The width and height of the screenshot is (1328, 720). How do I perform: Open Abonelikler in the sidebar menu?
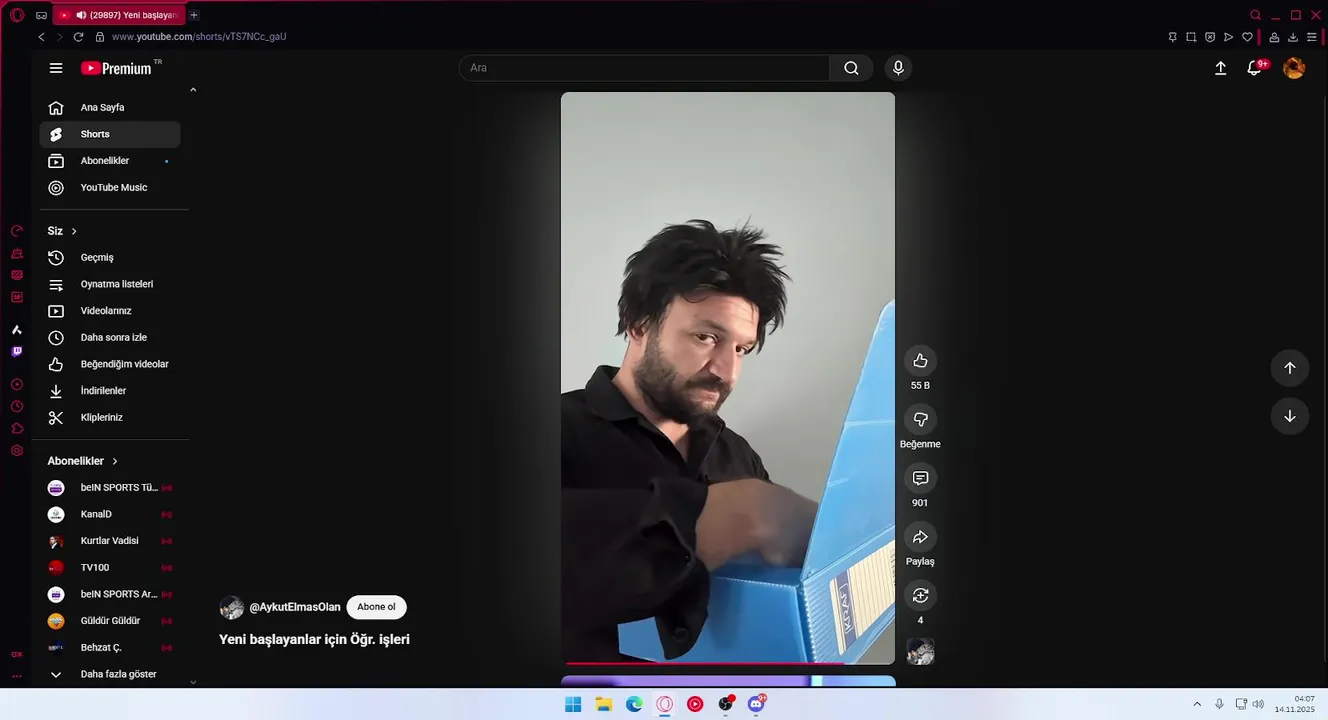[110, 161]
